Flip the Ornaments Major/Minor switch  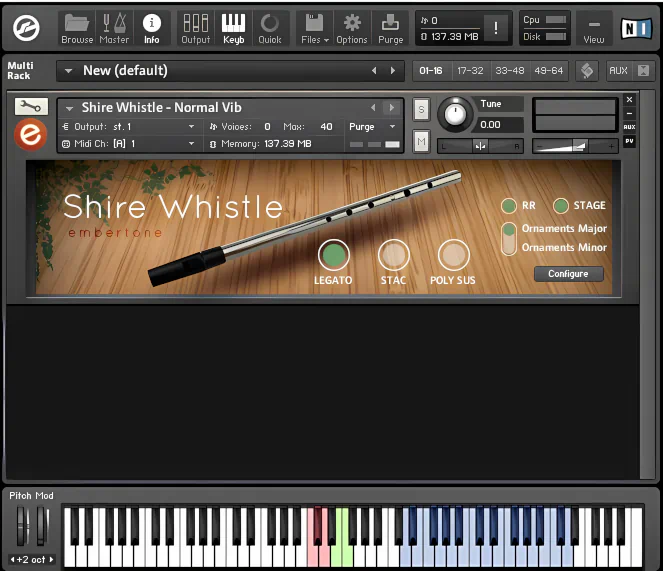(509, 239)
